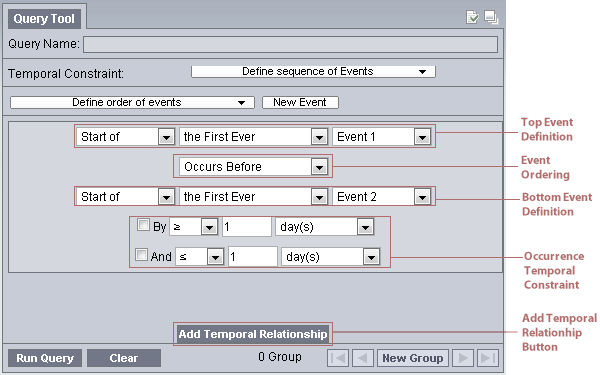Go to previous group arrow button

point(363,358)
